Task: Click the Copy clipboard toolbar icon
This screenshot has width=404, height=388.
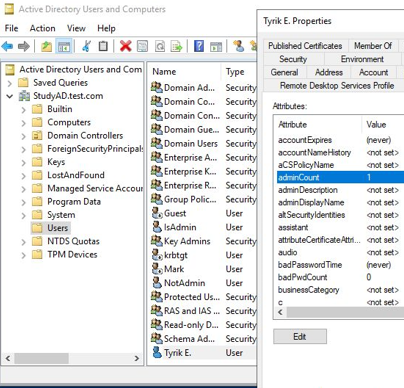Action: coord(103,46)
